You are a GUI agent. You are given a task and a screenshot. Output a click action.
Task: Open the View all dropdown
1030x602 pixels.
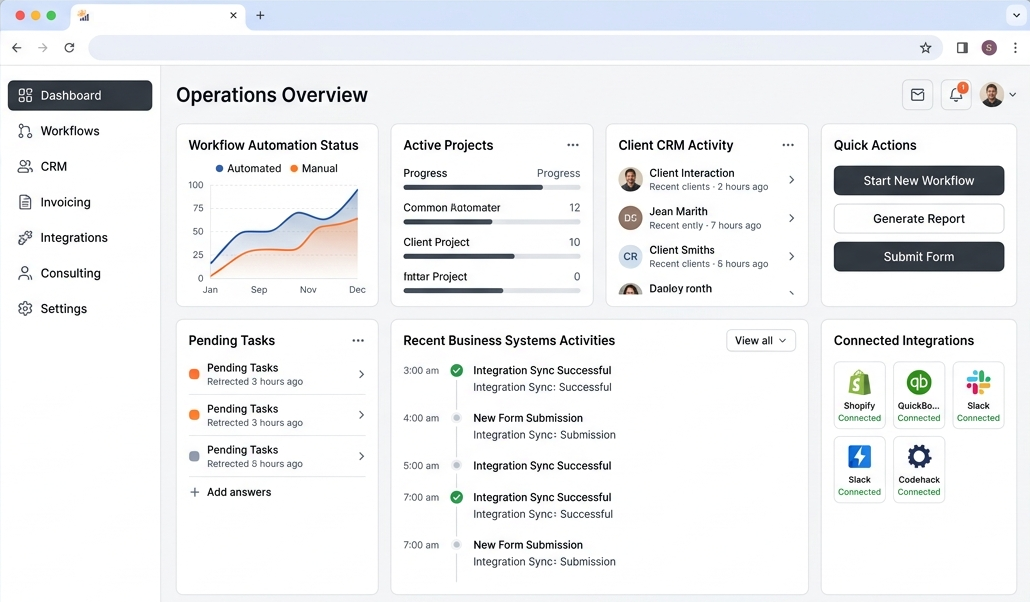760,340
